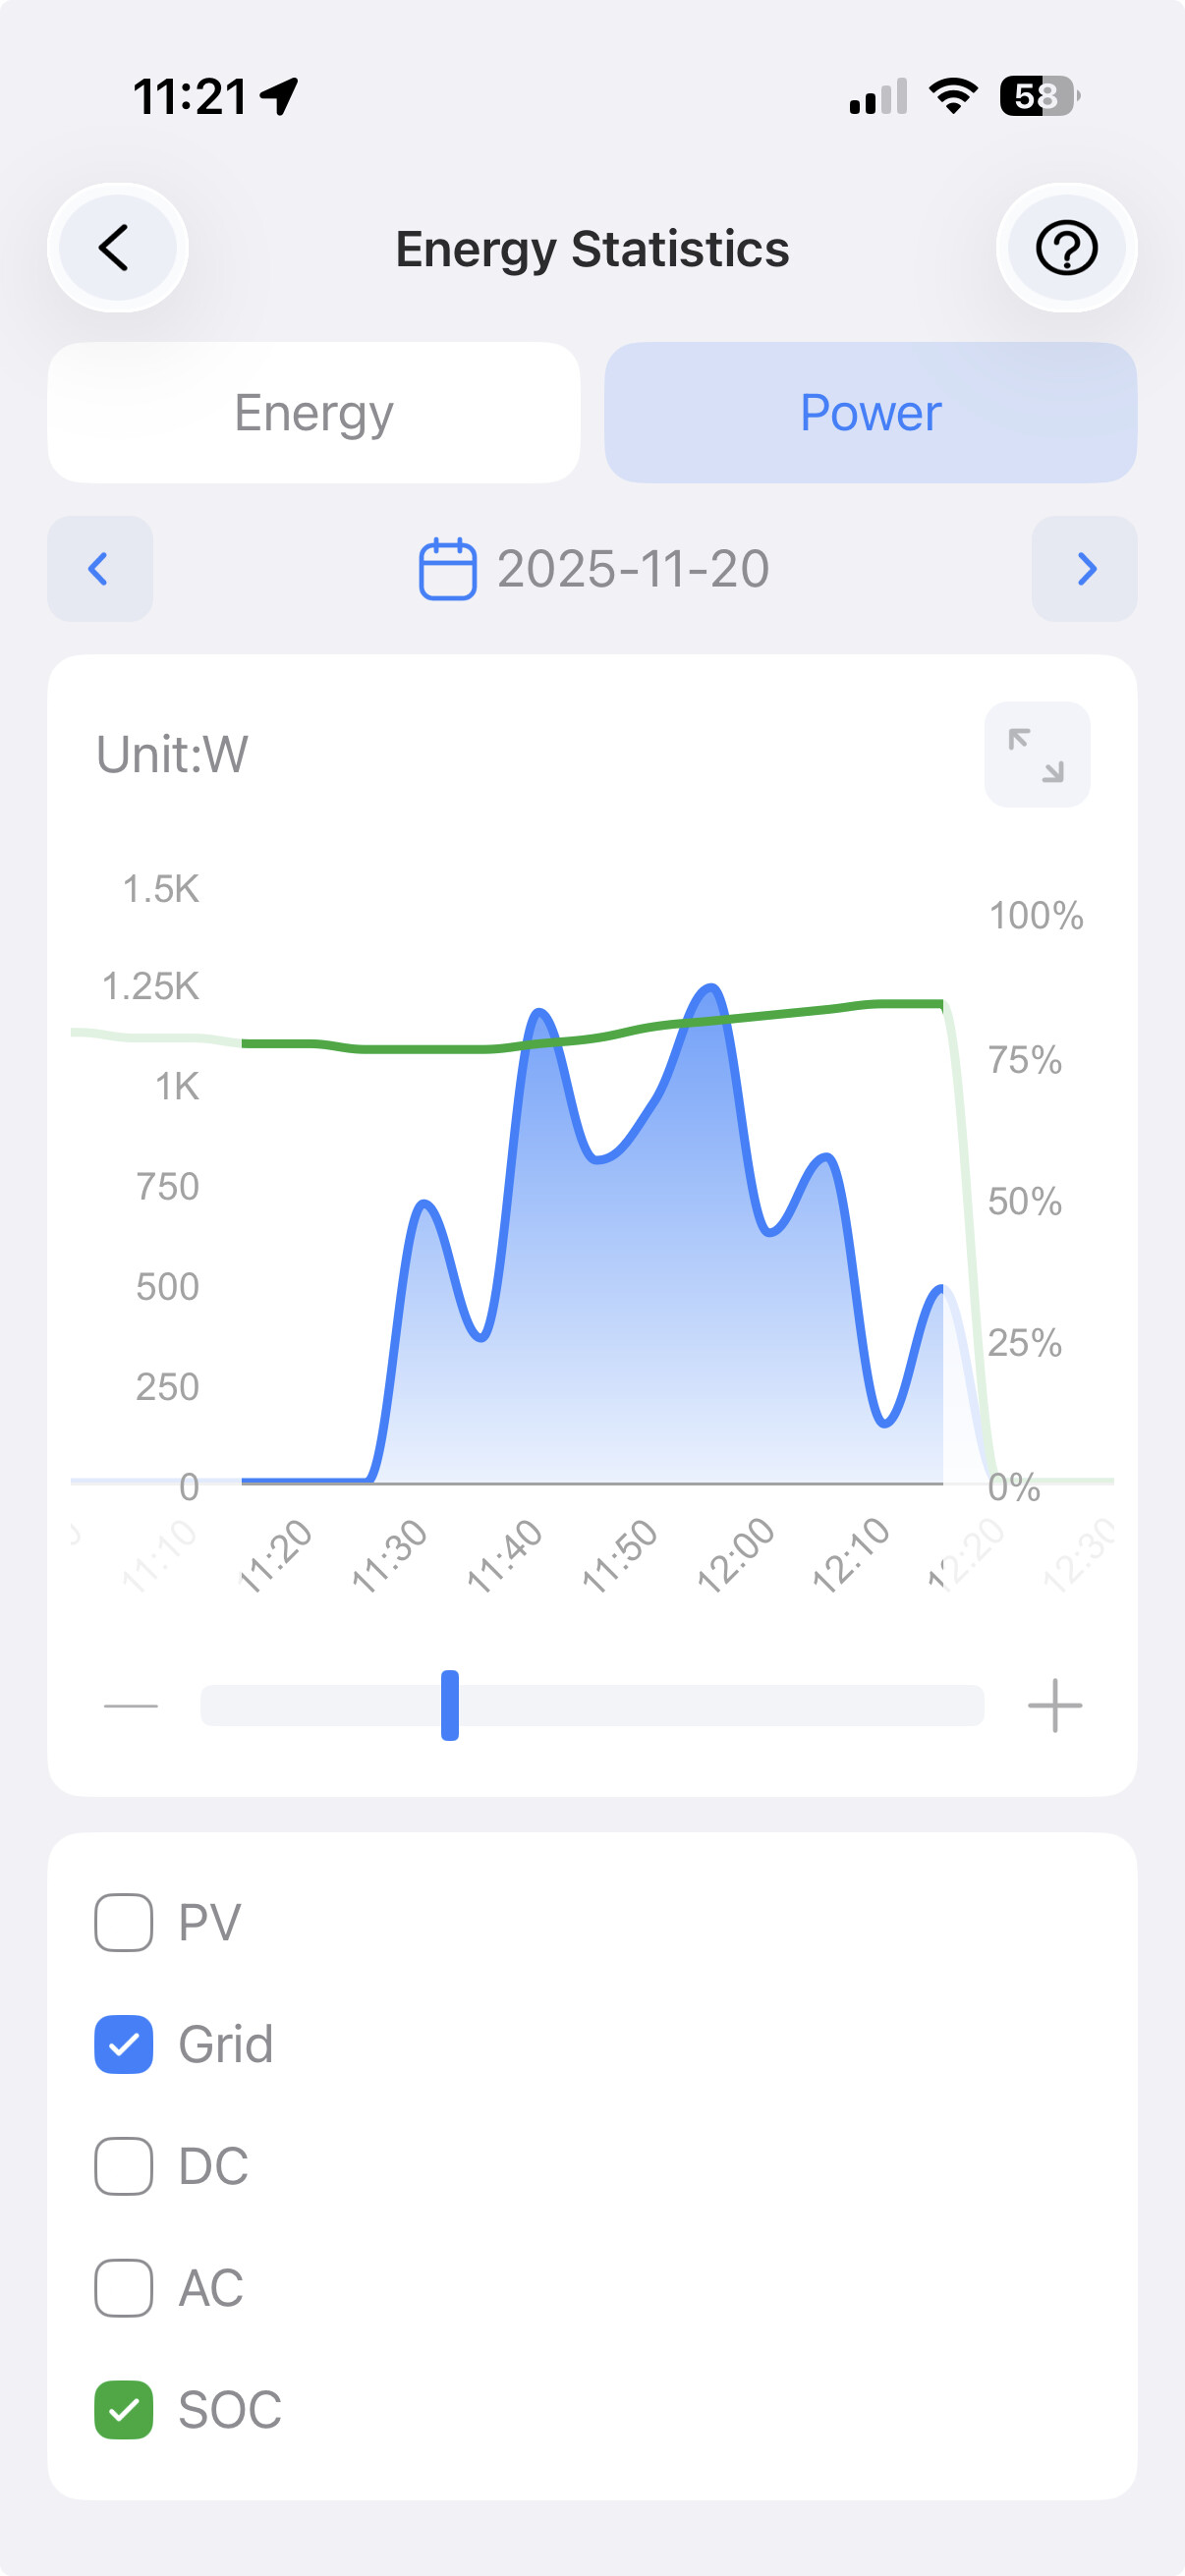Tap the Wi-Fi status icon
1185x2576 pixels.
pos(953,96)
